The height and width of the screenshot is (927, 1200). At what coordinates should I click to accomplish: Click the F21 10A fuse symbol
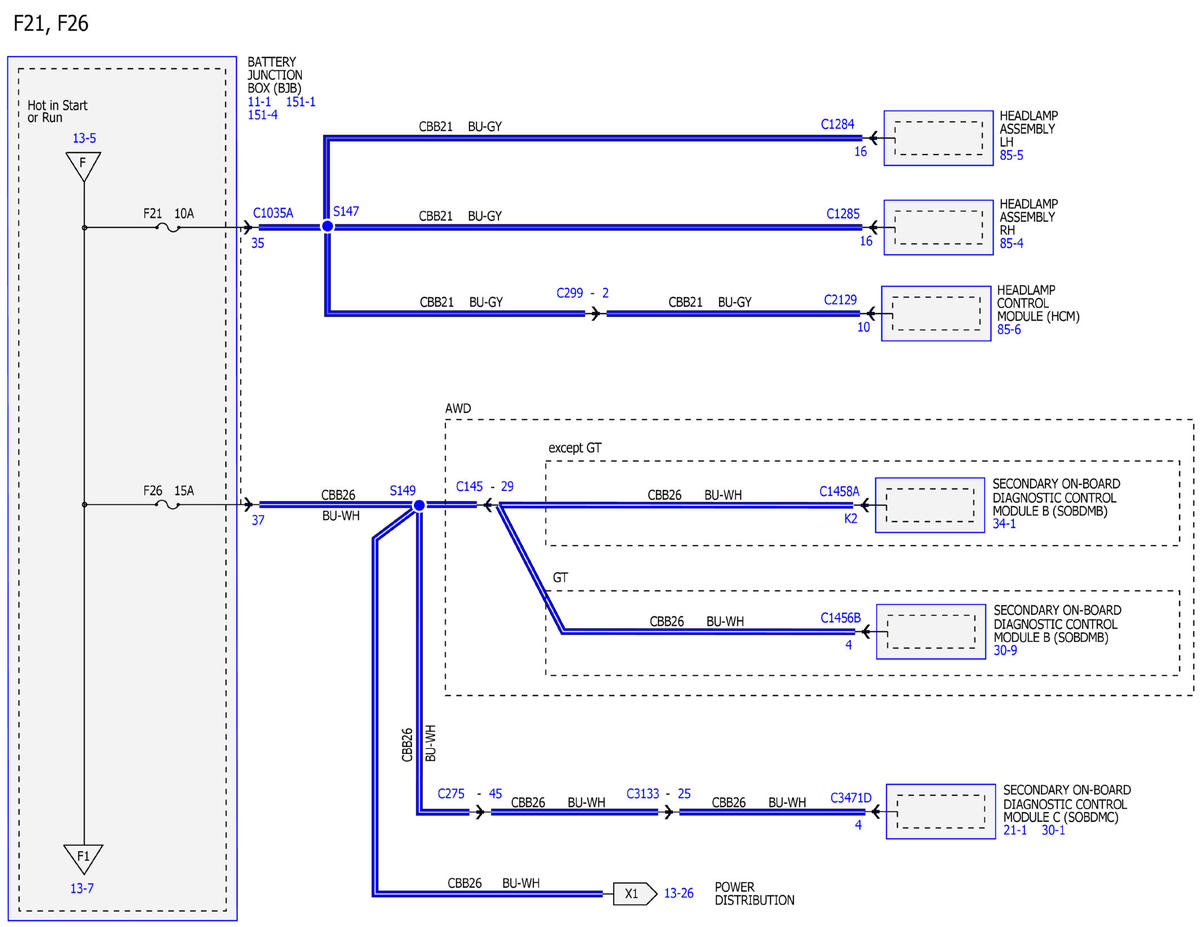coord(169,228)
